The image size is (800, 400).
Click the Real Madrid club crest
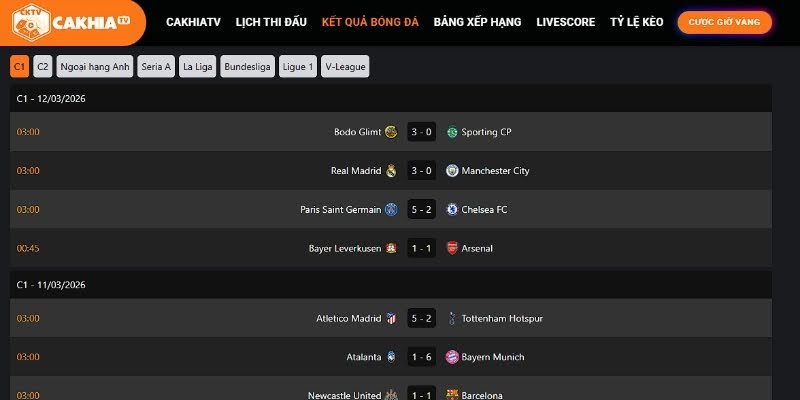pyautogui.click(x=391, y=171)
